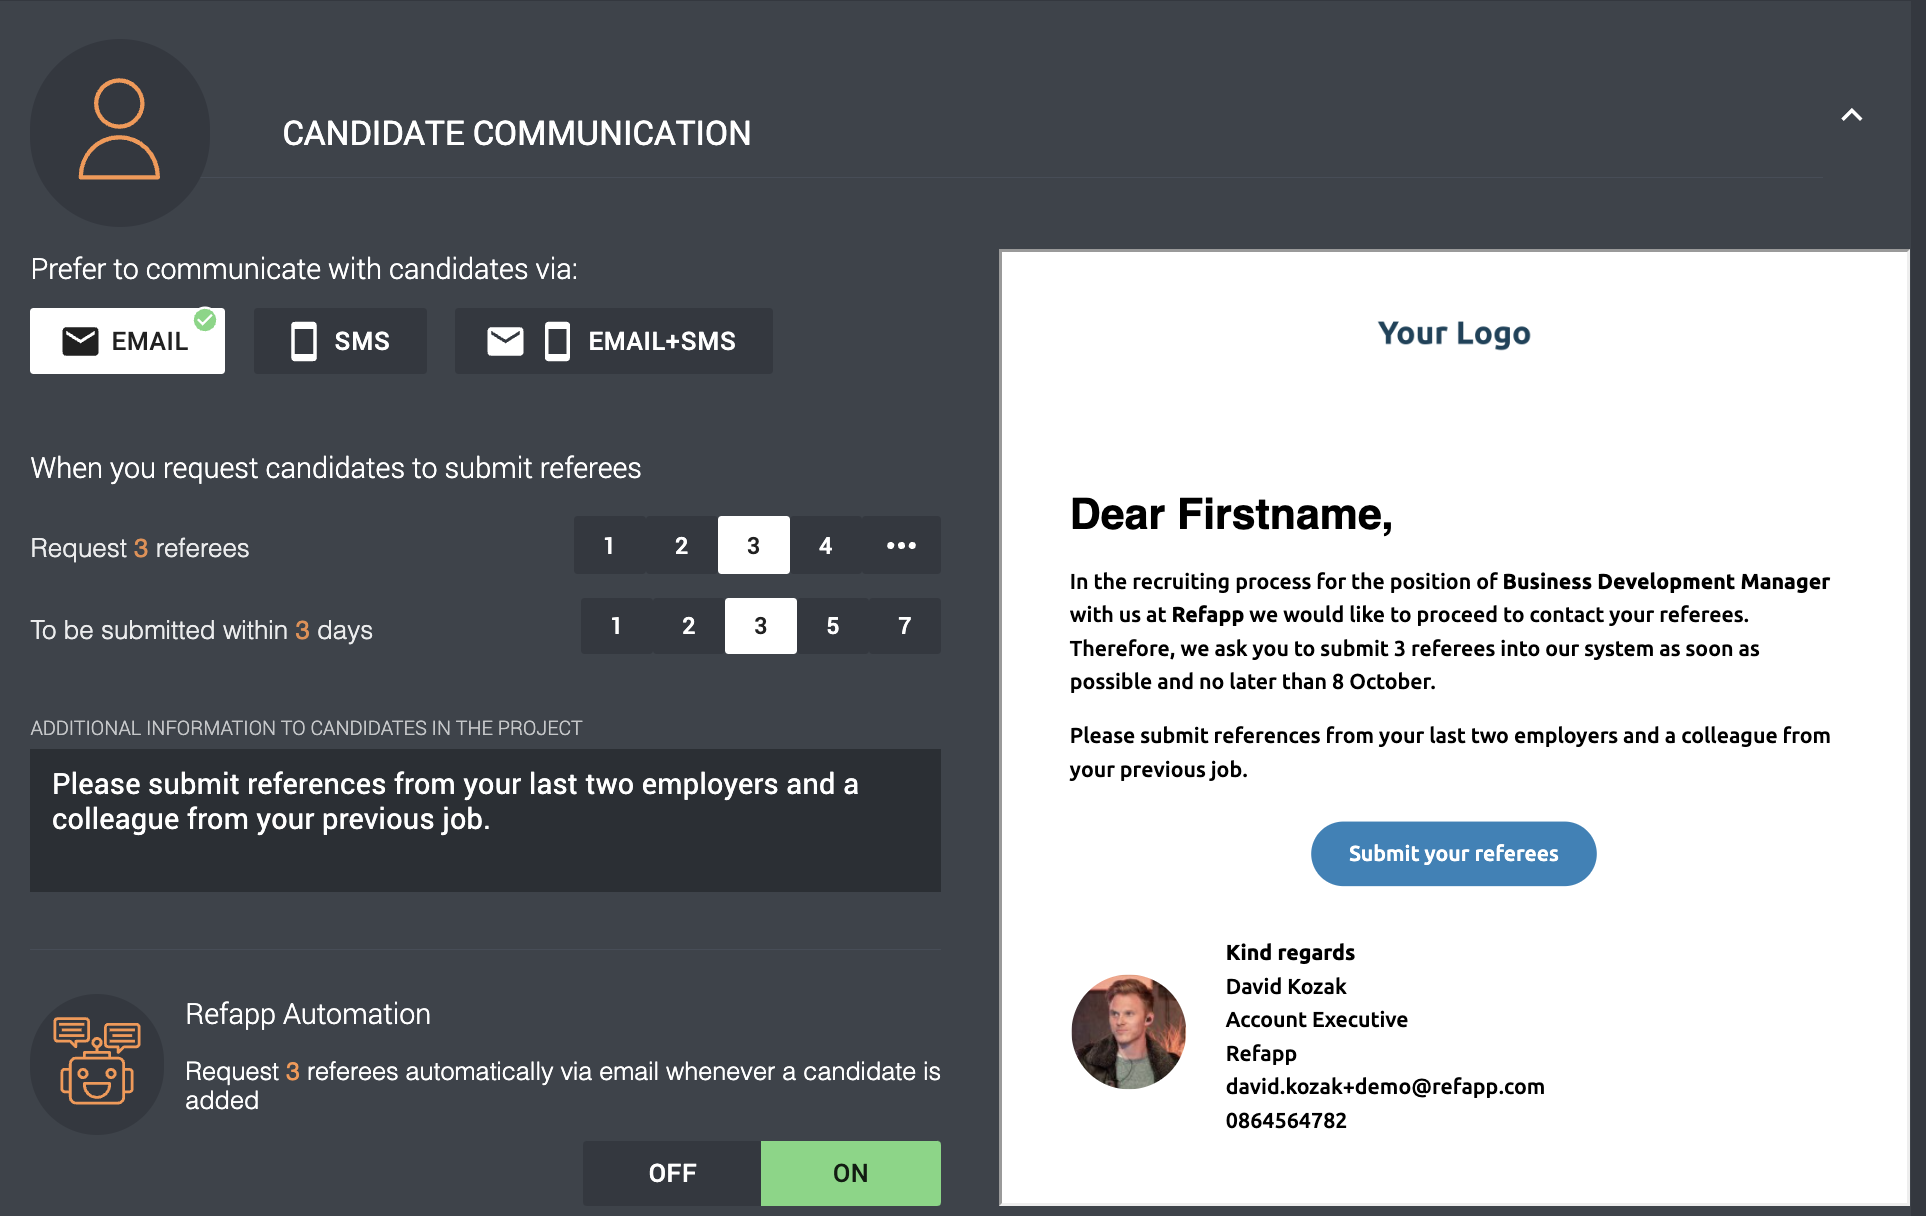Click David Kozak's profile photo

(x=1128, y=1031)
